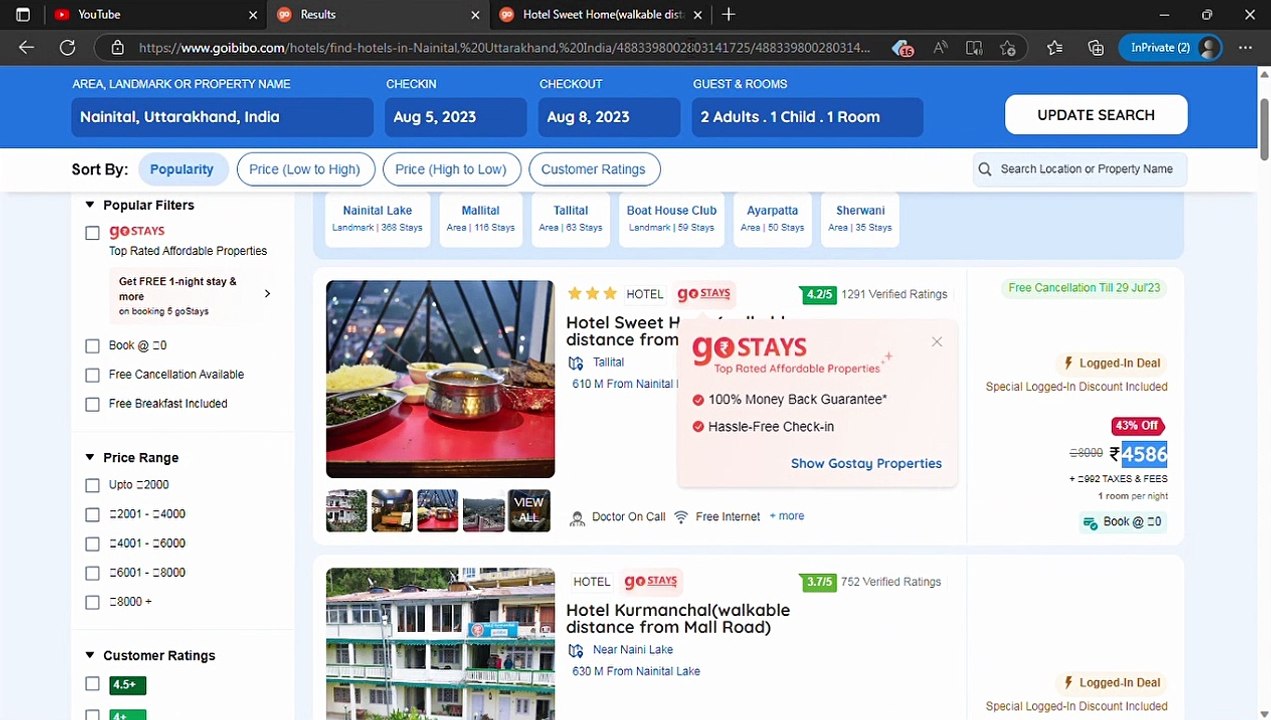This screenshot has height=720, width=1271.
Task: Click Search Location or Property Name box
Action: [1080, 169]
